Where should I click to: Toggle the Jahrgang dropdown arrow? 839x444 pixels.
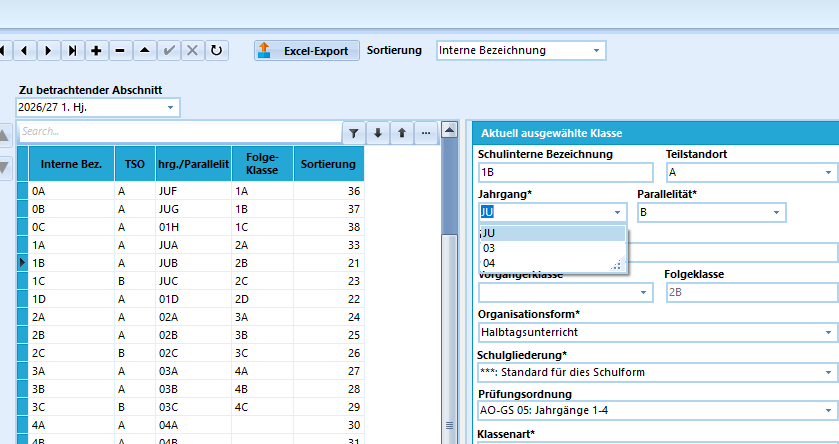click(617, 212)
